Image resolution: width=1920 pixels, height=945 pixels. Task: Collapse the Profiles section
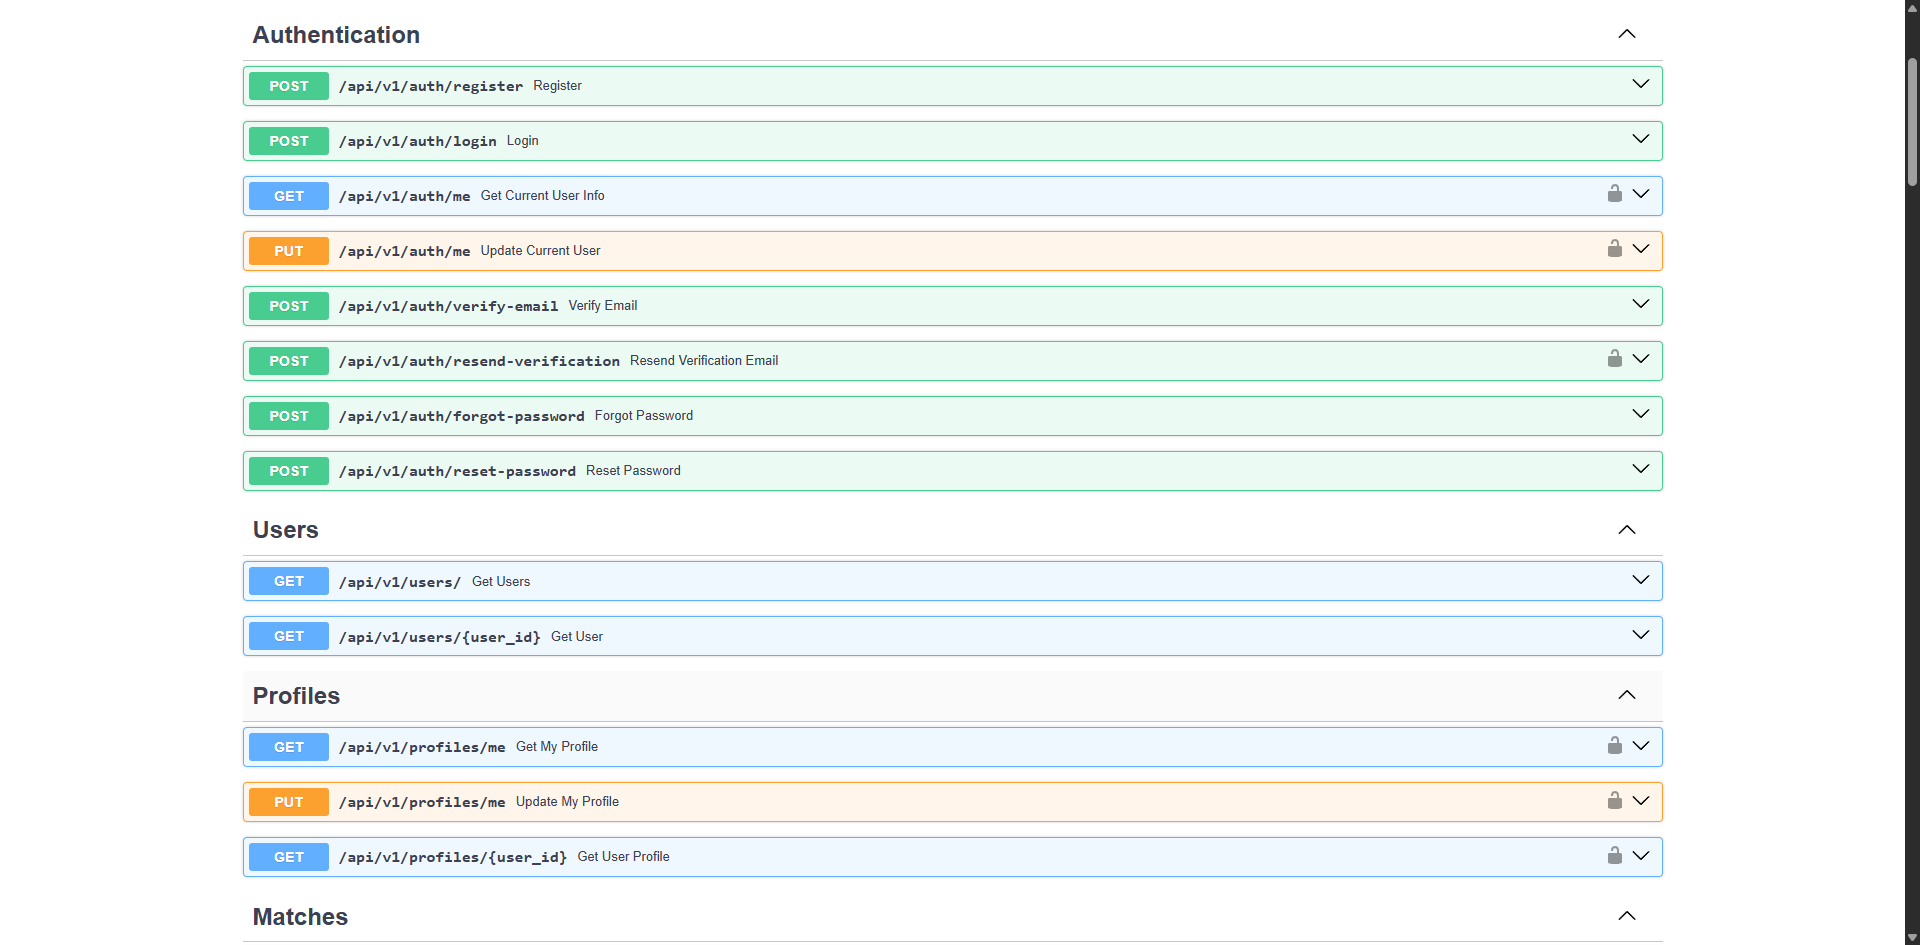point(1627,695)
